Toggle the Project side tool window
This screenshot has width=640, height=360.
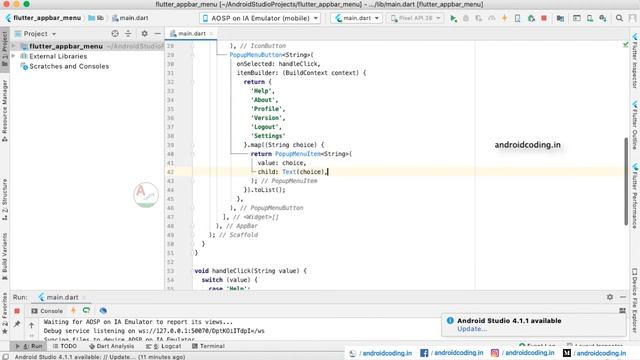point(4,49)
